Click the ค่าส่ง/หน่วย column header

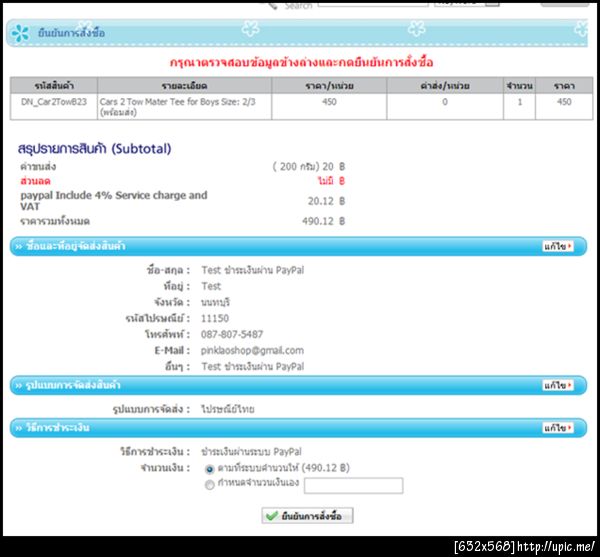point(445,86)
